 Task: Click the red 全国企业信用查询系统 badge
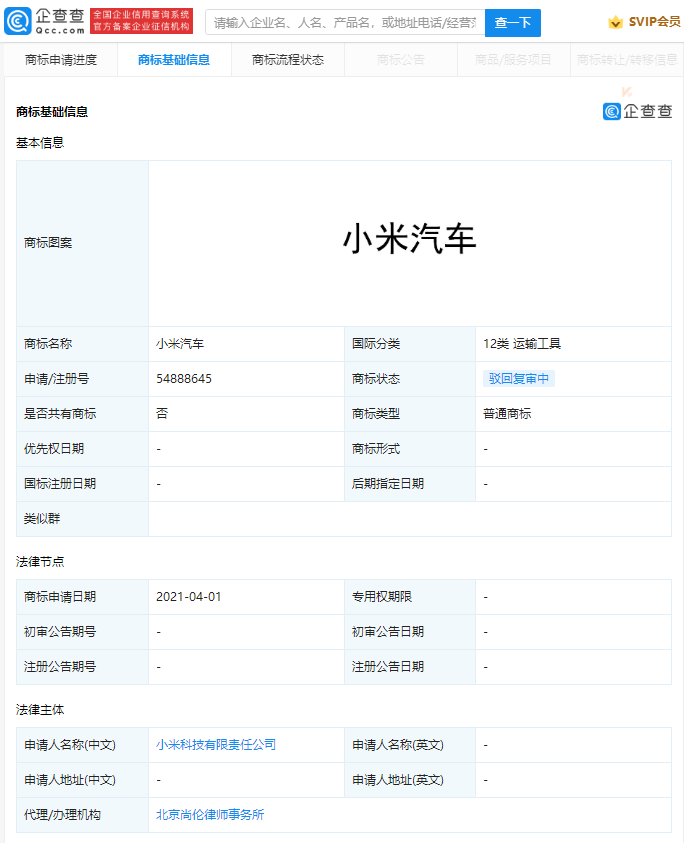click(x=141, y=22)
